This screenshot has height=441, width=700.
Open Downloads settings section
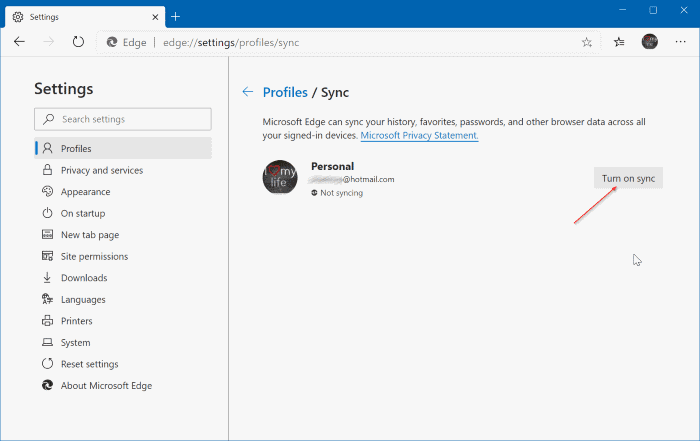(83, 278)
